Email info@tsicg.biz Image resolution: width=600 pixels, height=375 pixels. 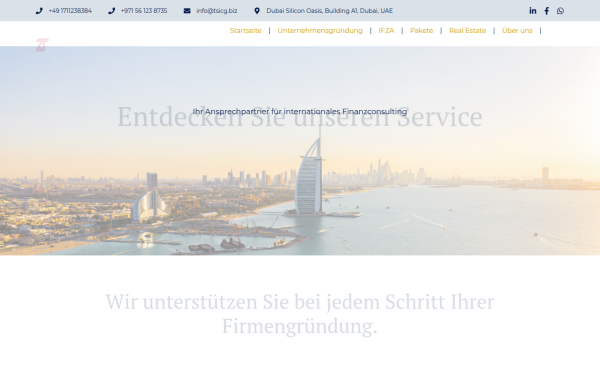217,11
